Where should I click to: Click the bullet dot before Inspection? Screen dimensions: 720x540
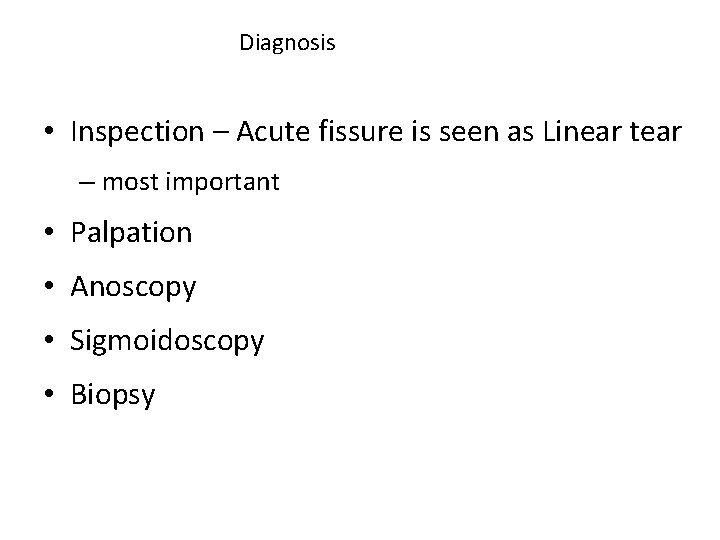[49, 131]
